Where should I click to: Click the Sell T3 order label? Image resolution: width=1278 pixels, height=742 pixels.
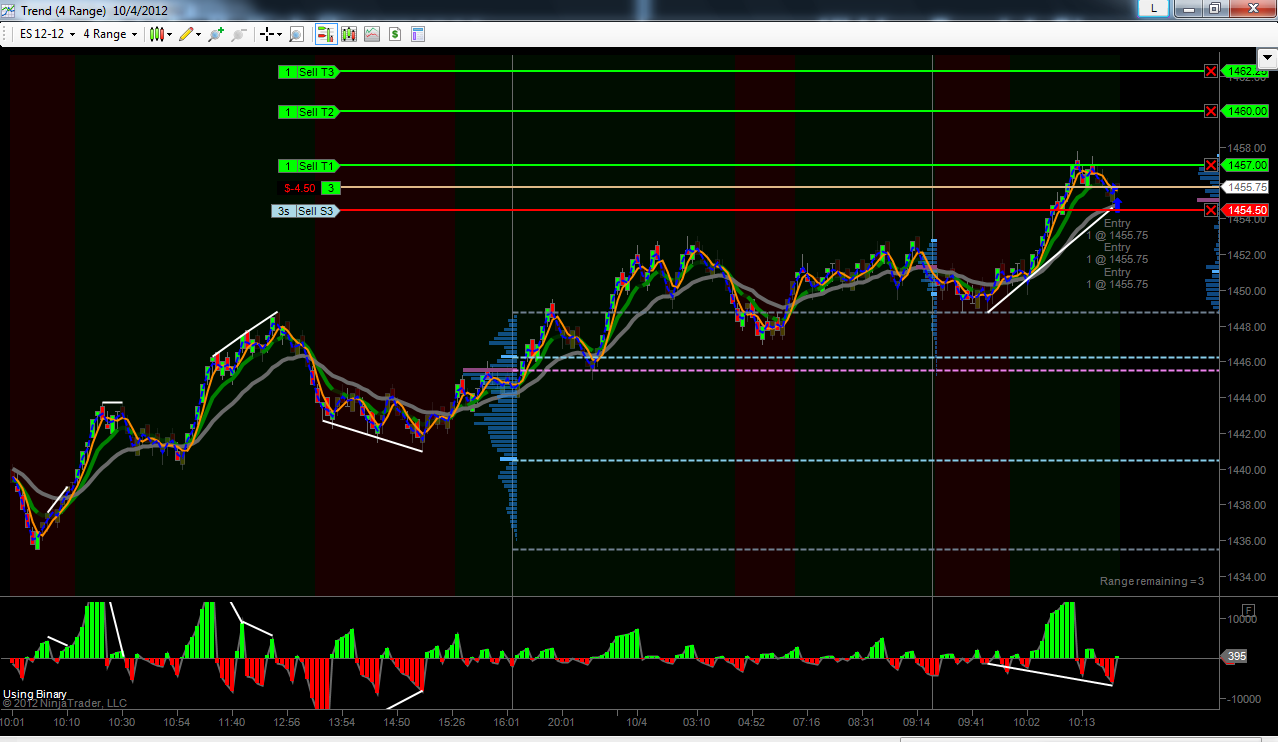(308, 72)
